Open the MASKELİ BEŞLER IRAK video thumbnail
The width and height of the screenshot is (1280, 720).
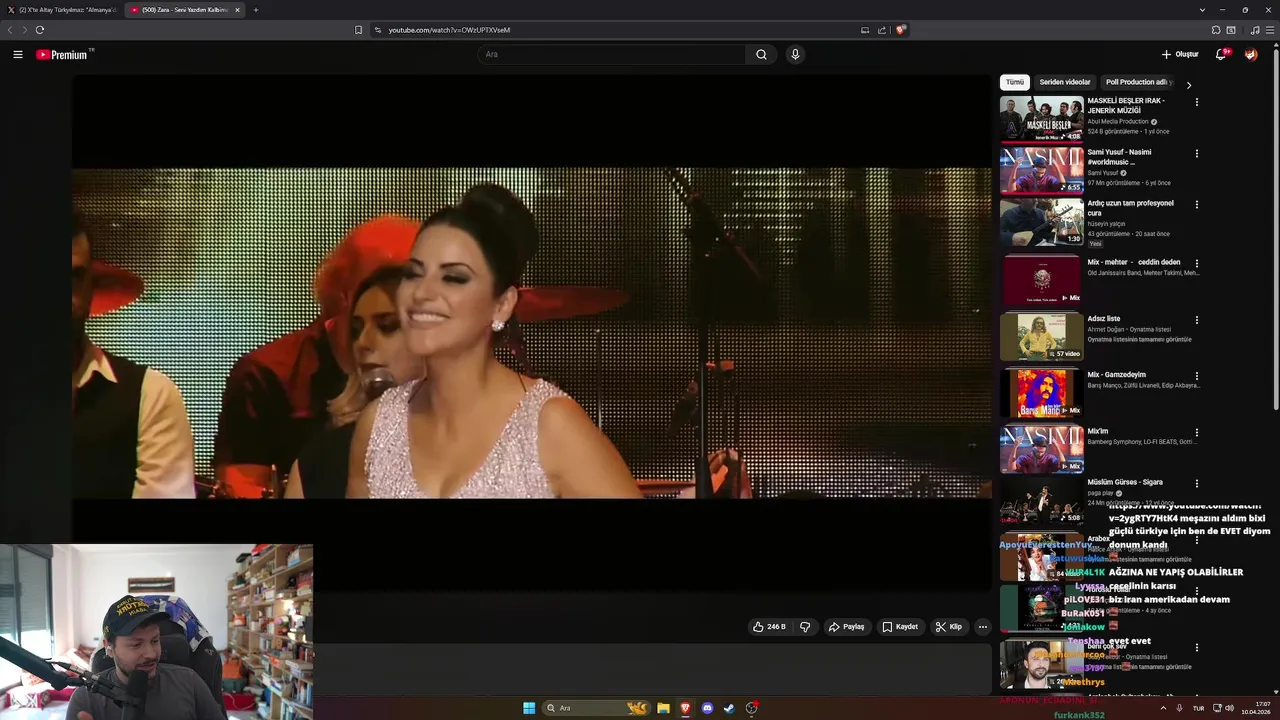tap(1042, 118)
